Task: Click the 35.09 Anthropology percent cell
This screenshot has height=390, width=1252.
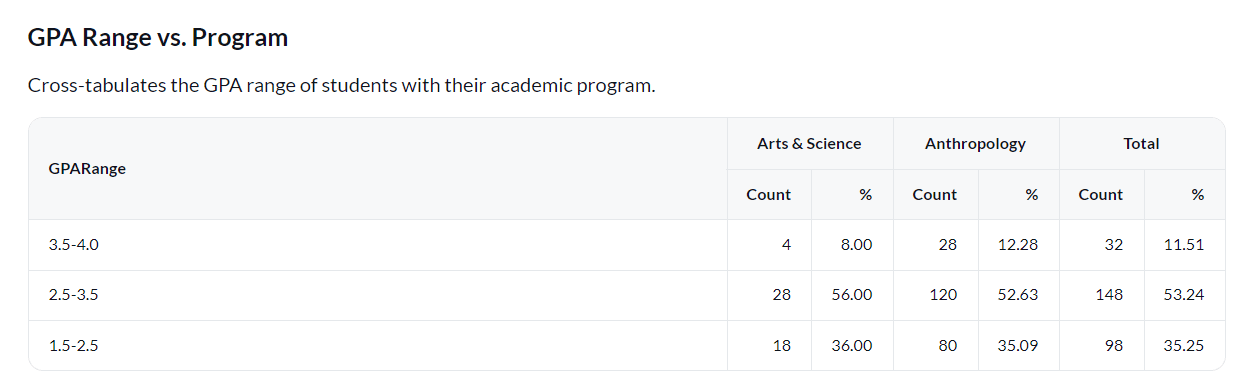Action: coord(1018,346)
